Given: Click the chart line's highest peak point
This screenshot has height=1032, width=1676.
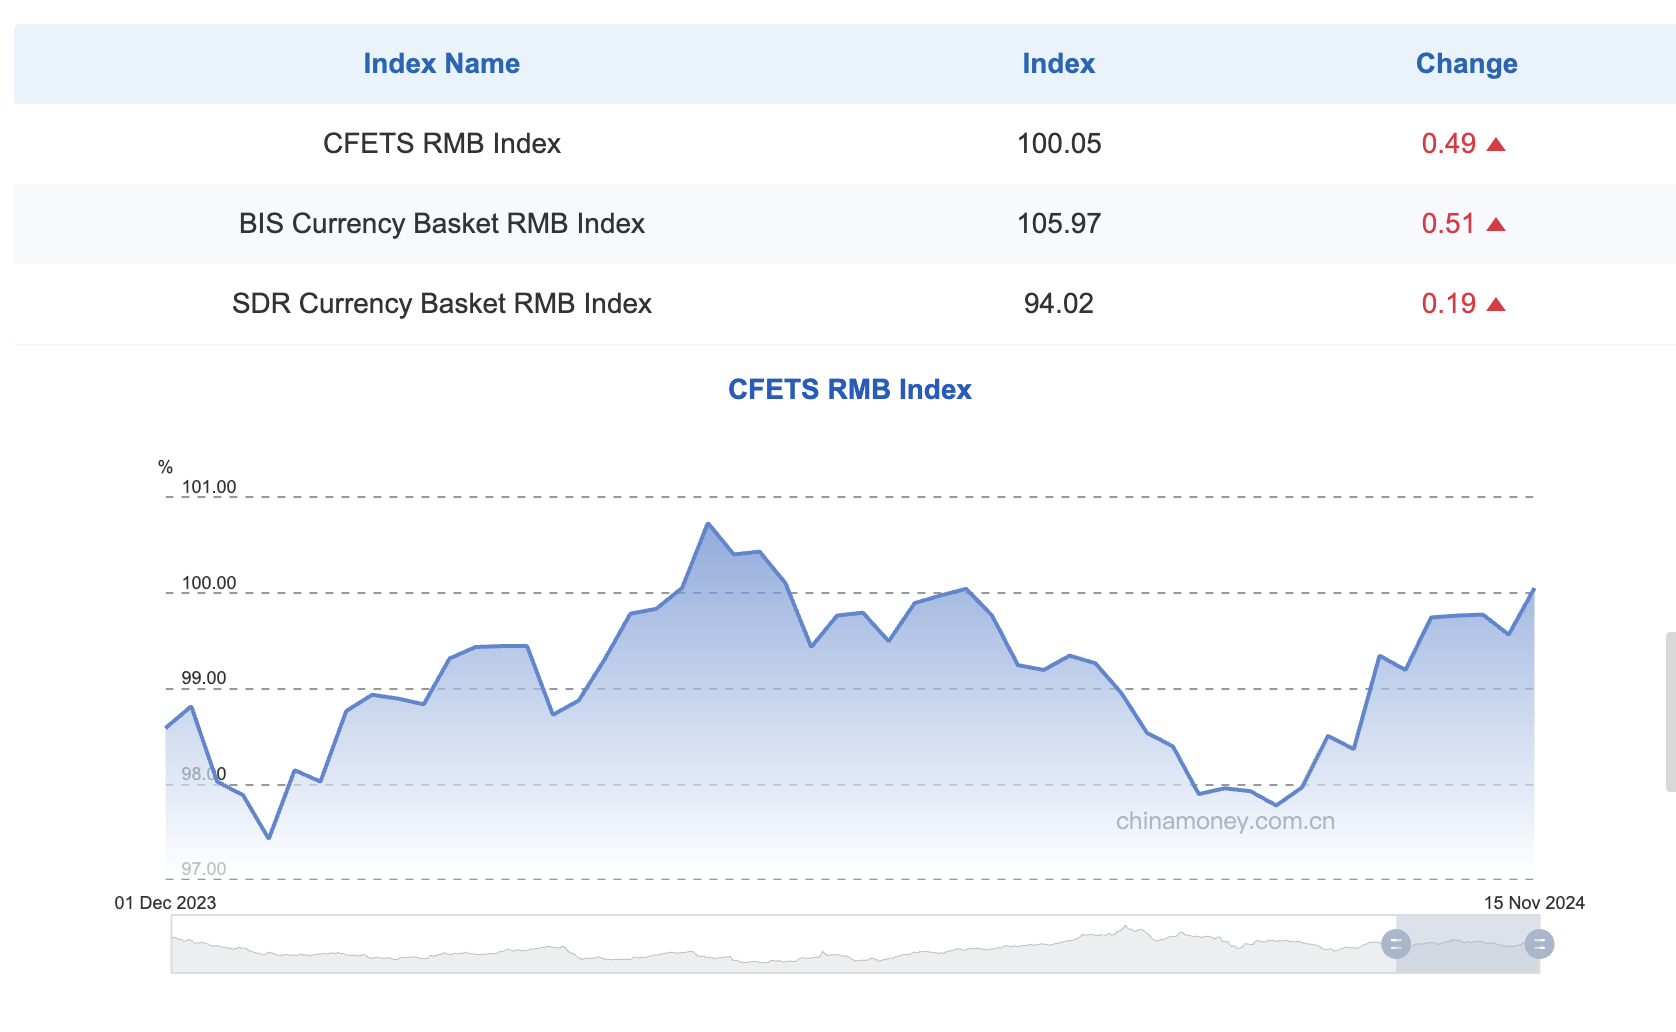Looking at the screenshot, I should (x=708, y=523).
